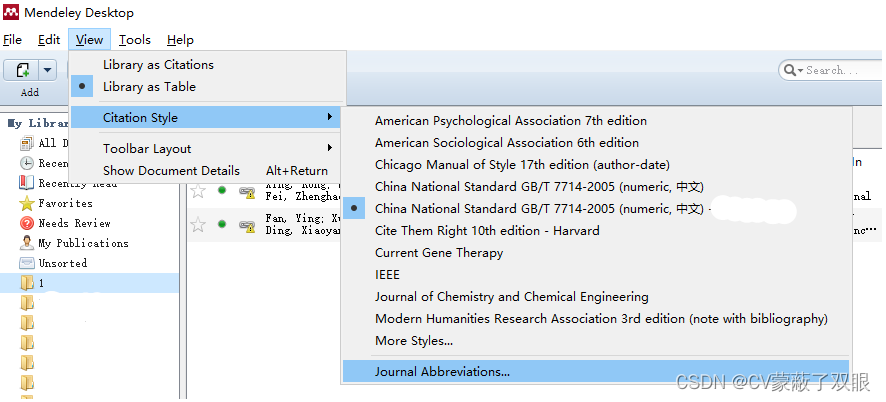This screenshot has width=886, height=402.
Task: Click the Recently Added clock icon
Action: point(27,163)
